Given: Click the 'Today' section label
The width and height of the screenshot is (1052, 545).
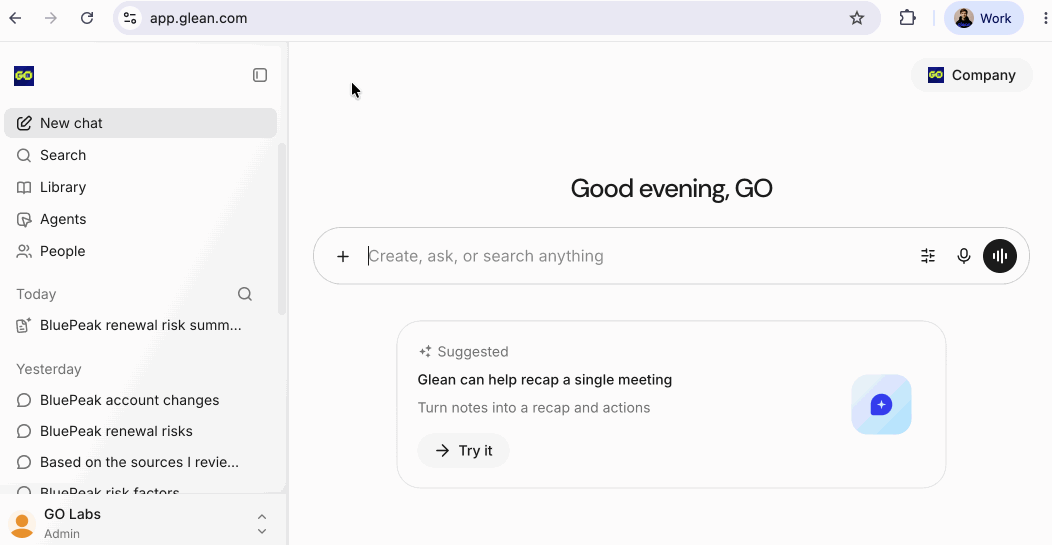Looking at the screenshot, I should pos(36,294).
